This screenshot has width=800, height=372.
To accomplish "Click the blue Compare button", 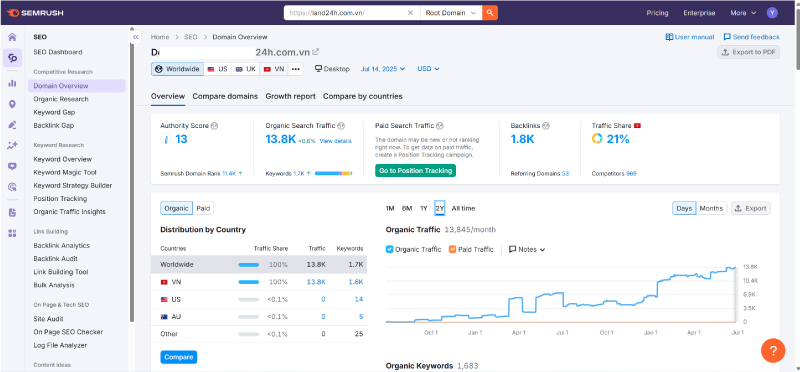I will pyautogui.click(x=179, y=357).
